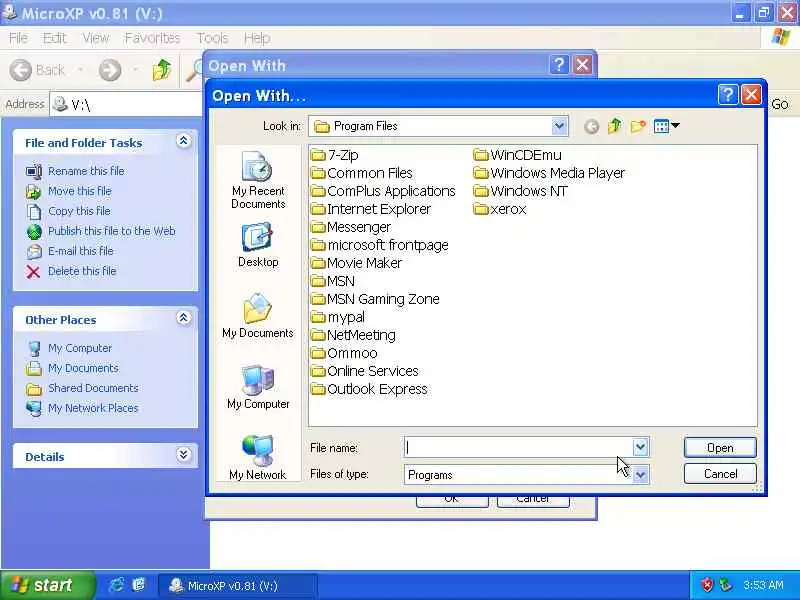The height and width of the screenshot is (600, 800).
Task: Expand the Look in dropdown
Action: coord(559,126)
